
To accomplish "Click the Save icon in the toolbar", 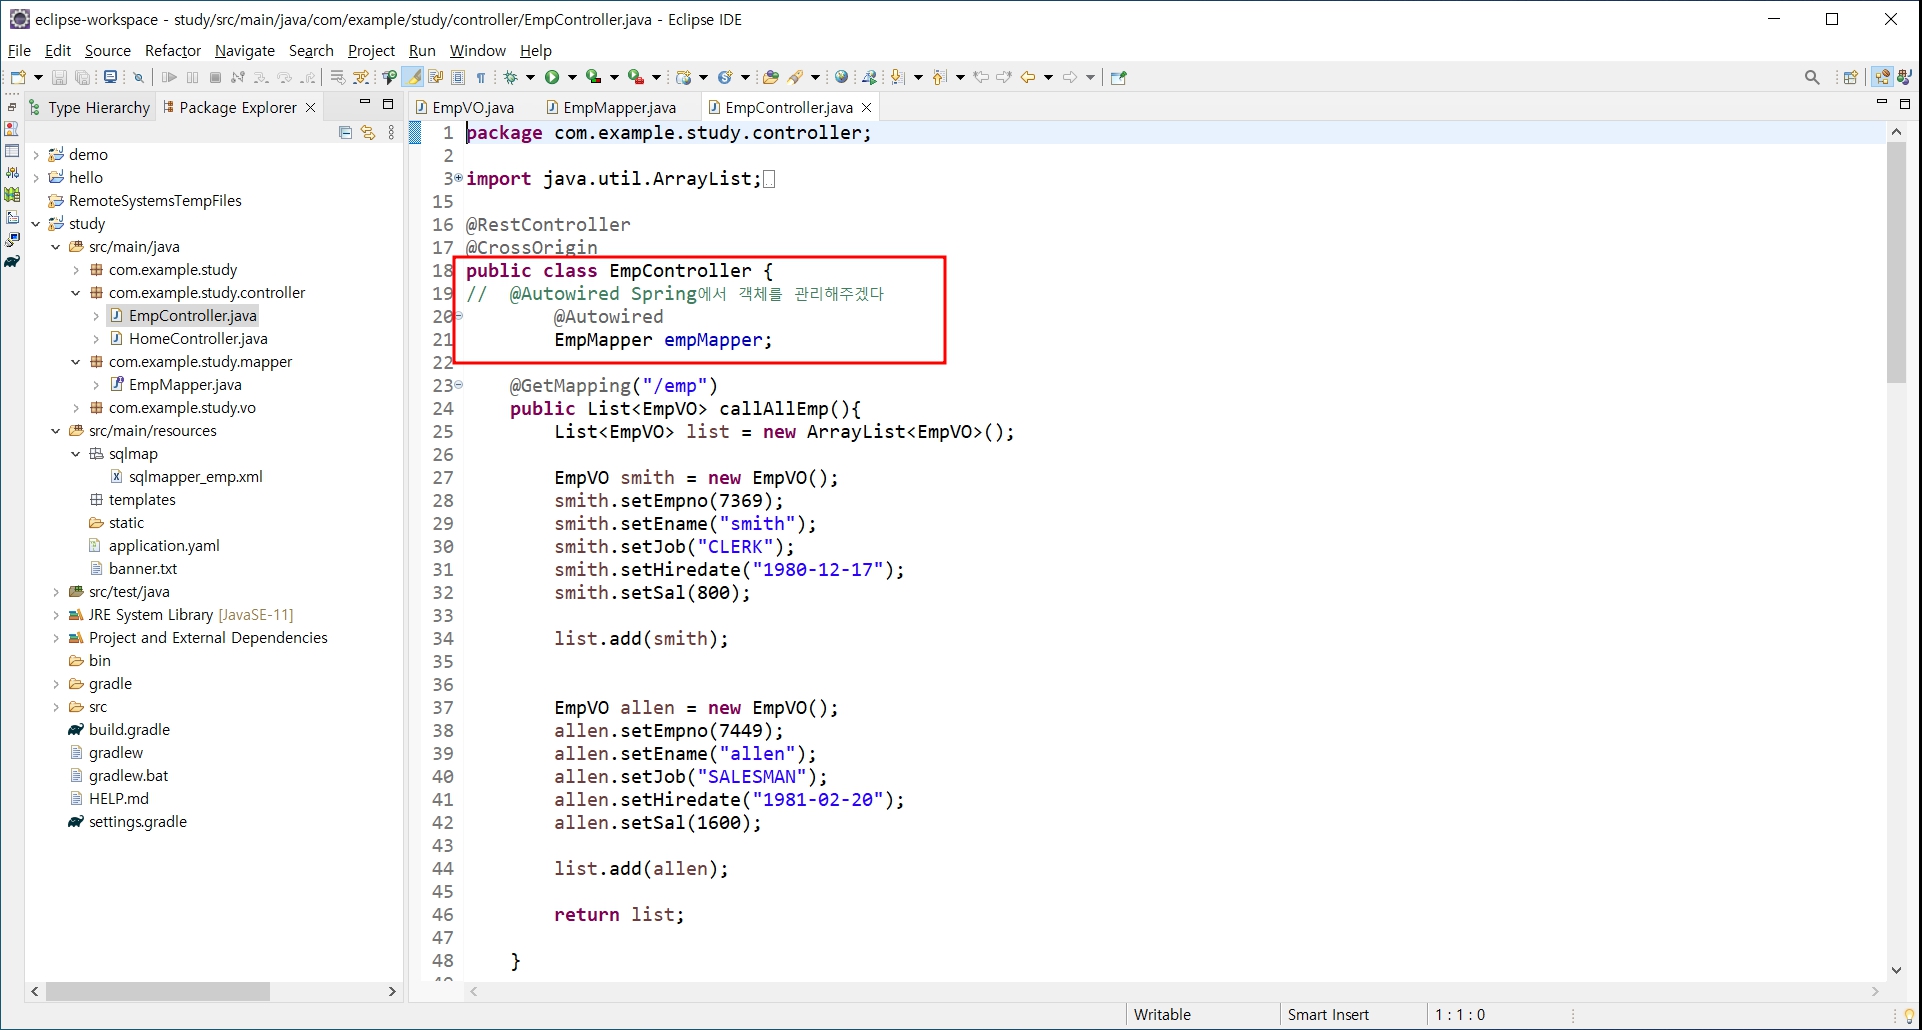I will (58, 77).
